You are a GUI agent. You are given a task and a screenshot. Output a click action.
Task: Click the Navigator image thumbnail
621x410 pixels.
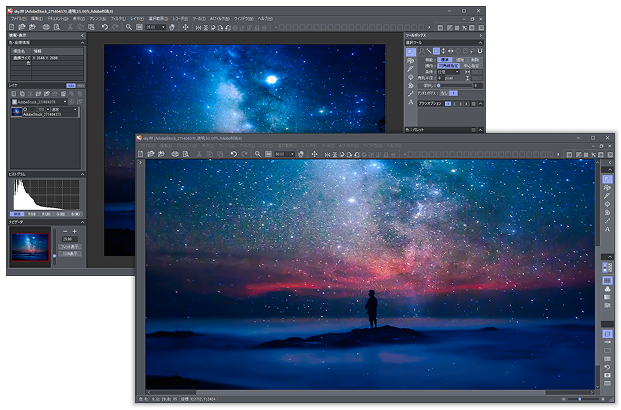(x=29, y=246)
